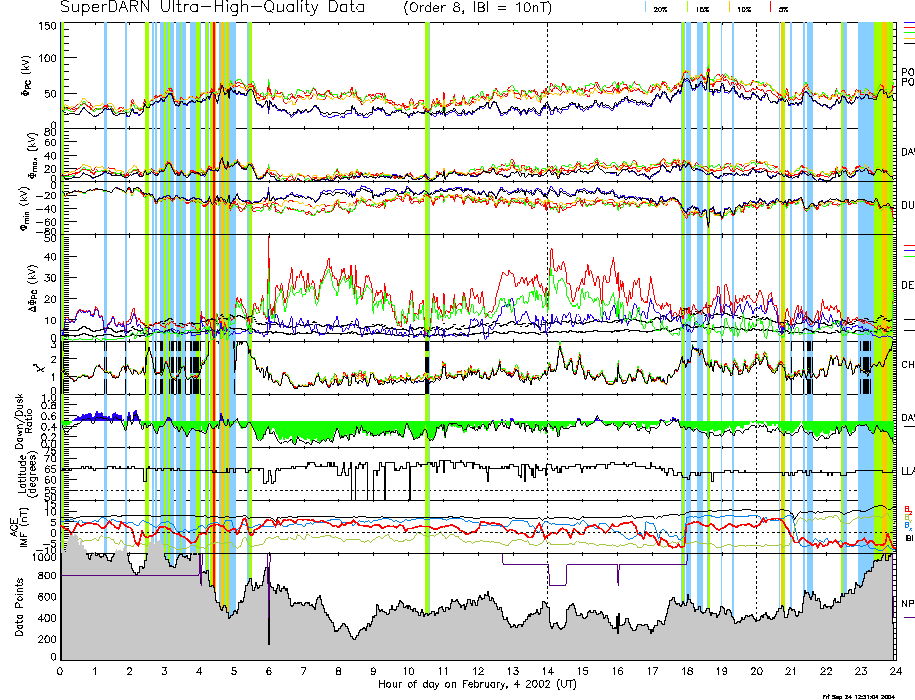
Task: Click the orange 10% legend color bar
Action: coord(729,7)
